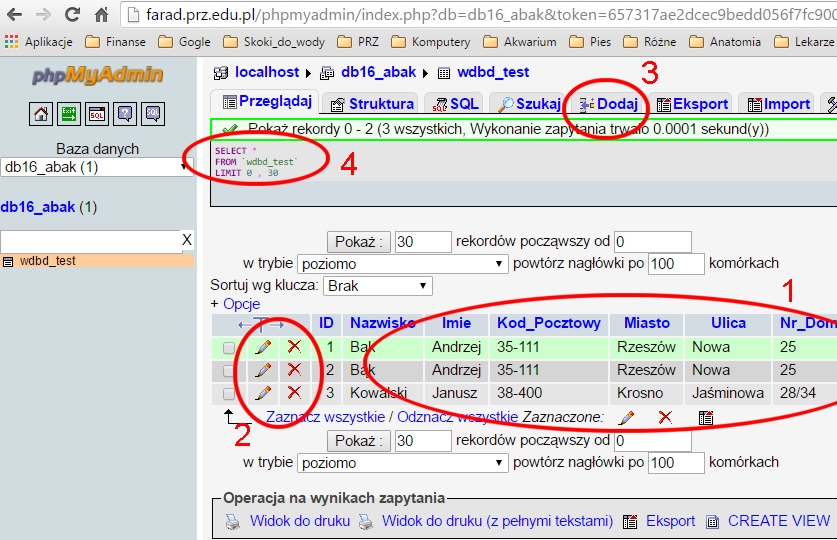Click the wdbd_test breadcrumb link

tap(493, 72)
